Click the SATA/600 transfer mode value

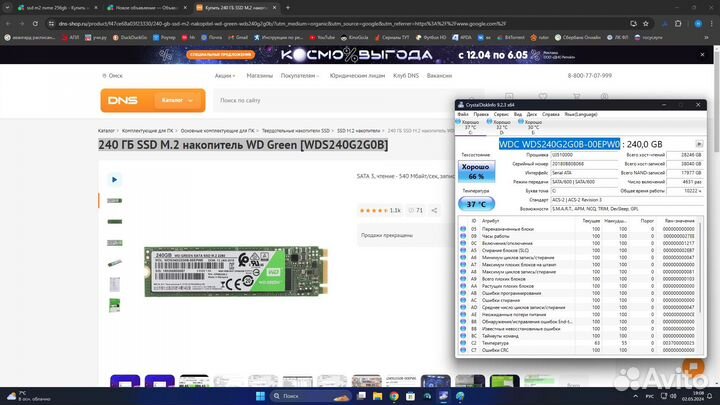pos(584,182)
